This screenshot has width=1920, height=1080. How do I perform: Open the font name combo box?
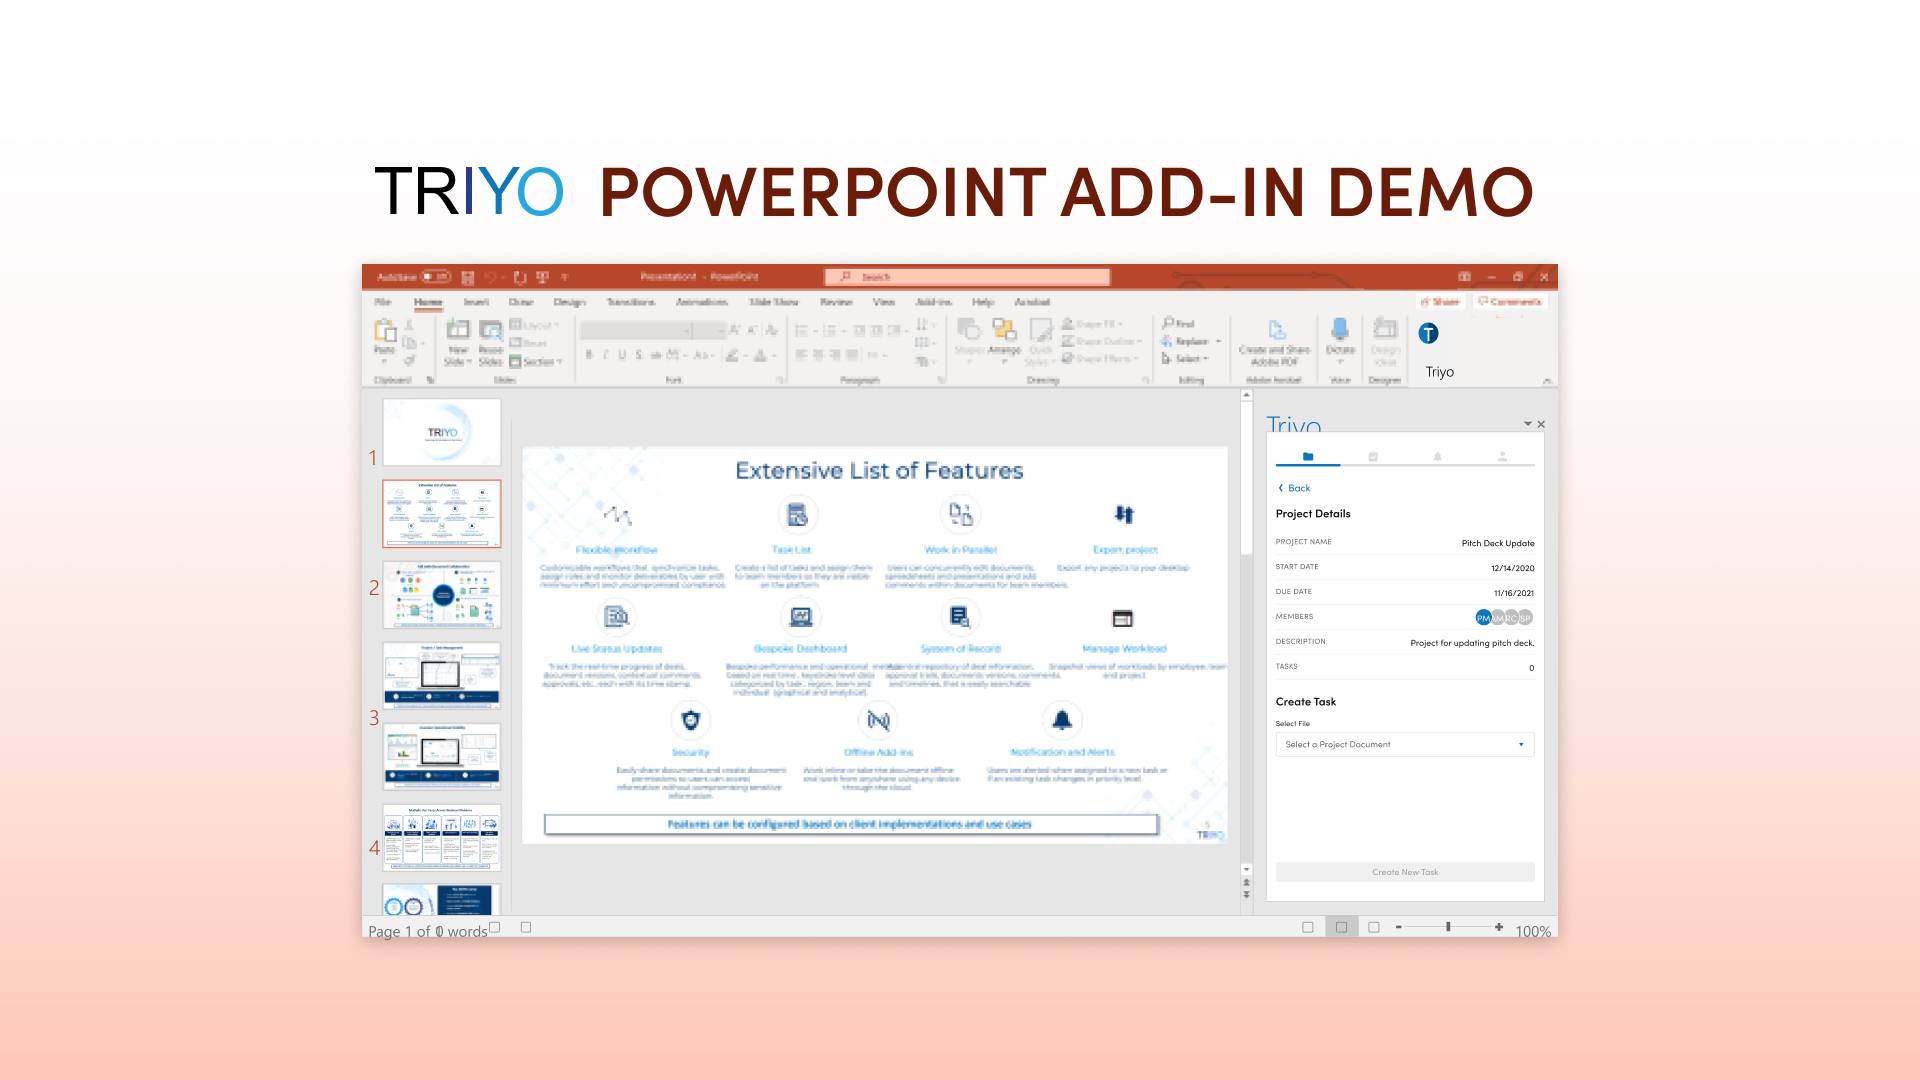pyautogui.click(x=636, y=331)
